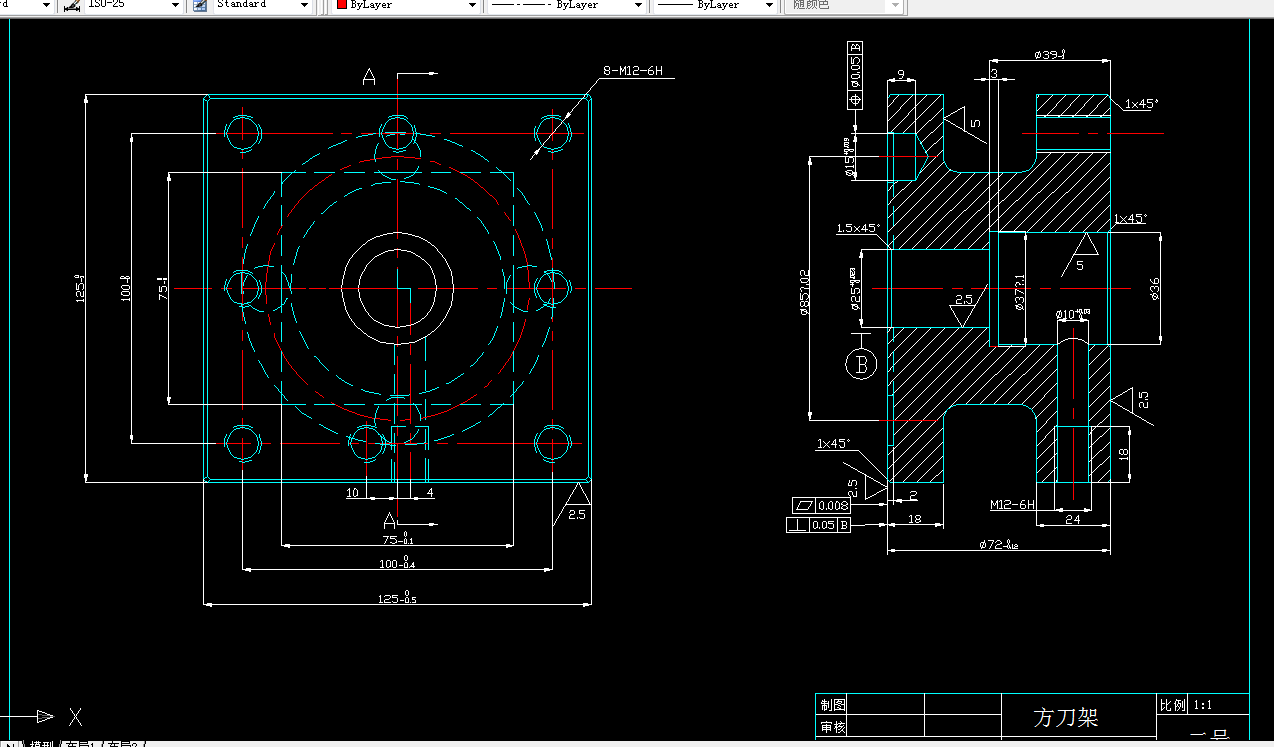This screenshot has width=1274, height=747.
Task: Select the 4 slot dimension text
Action: click(430, 493)
